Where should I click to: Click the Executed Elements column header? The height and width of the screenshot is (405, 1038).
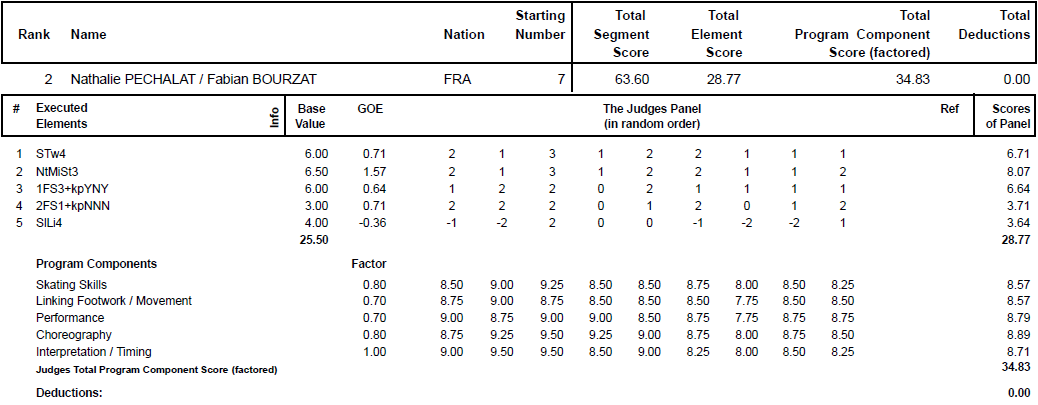tap(62, 116)
